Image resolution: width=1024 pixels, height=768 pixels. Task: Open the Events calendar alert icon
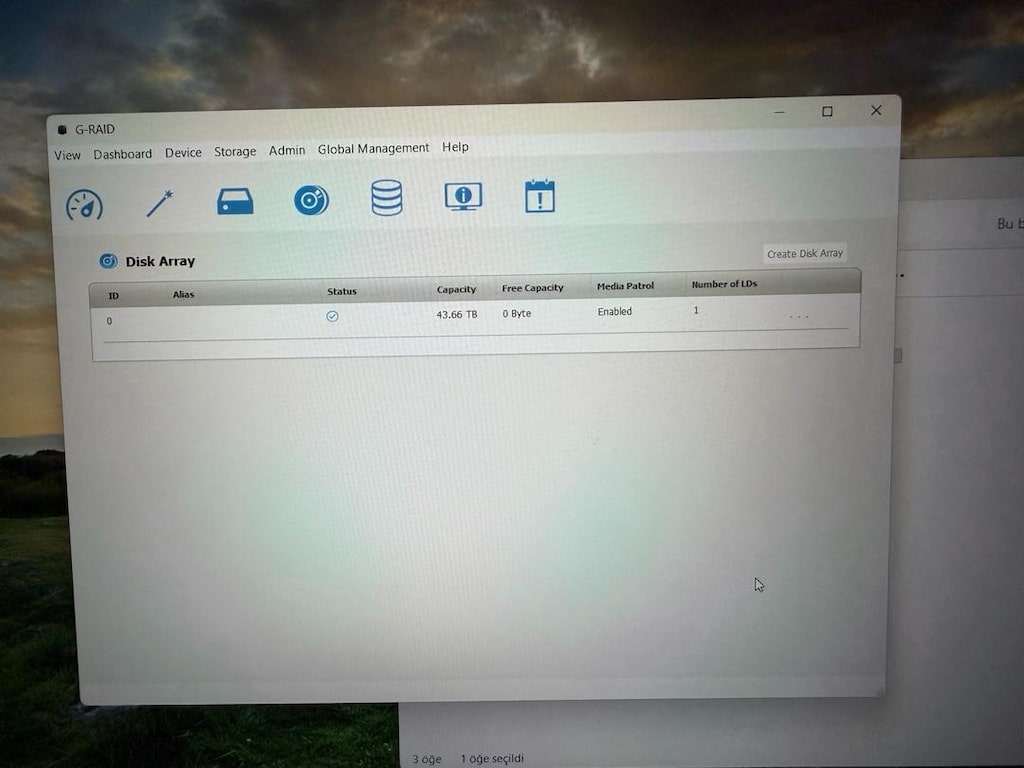(x=539, y=195)
